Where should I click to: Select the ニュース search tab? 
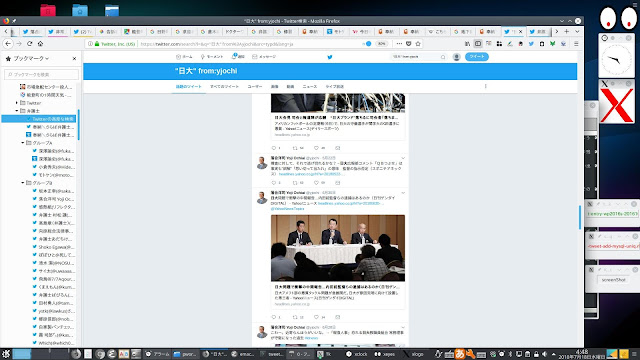click(309, 87)
